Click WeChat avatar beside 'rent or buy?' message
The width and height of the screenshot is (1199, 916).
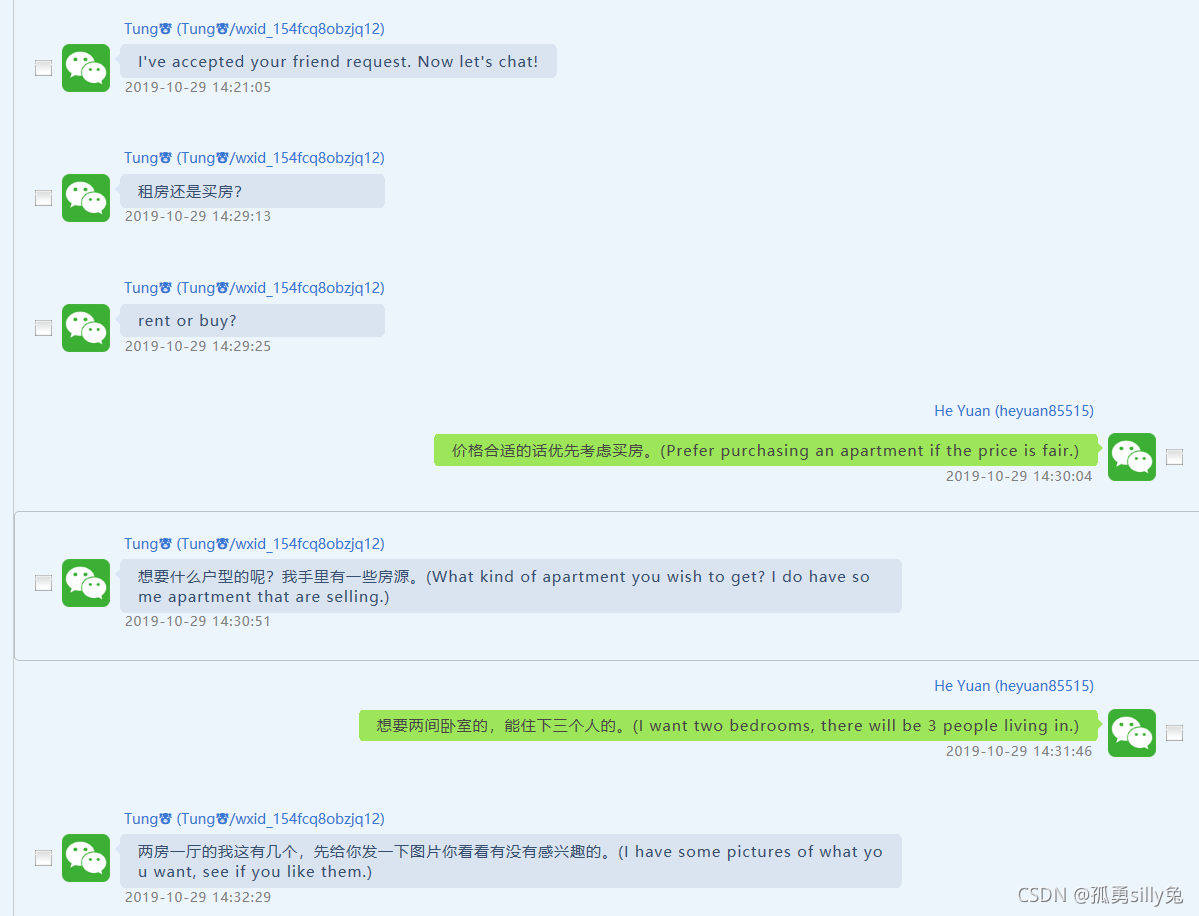pyautogui.click(x=86, y=328)
